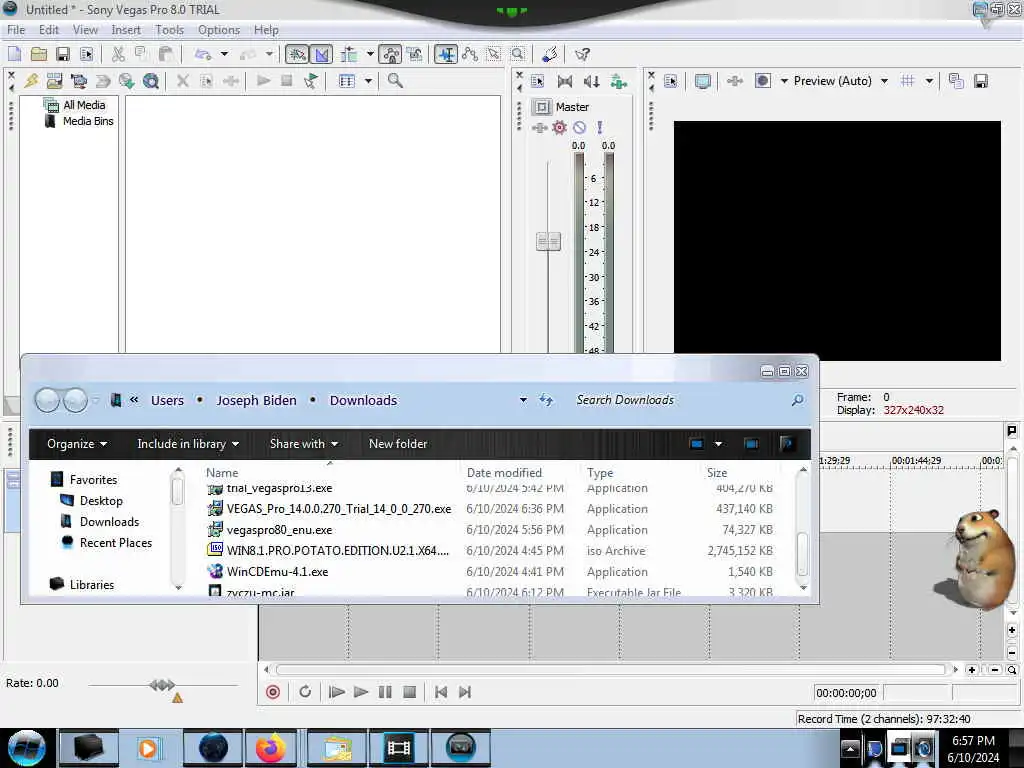Click Master FX icon under Master
Viewport: 1024px width, 768px height.
click(x=539, y=127)
